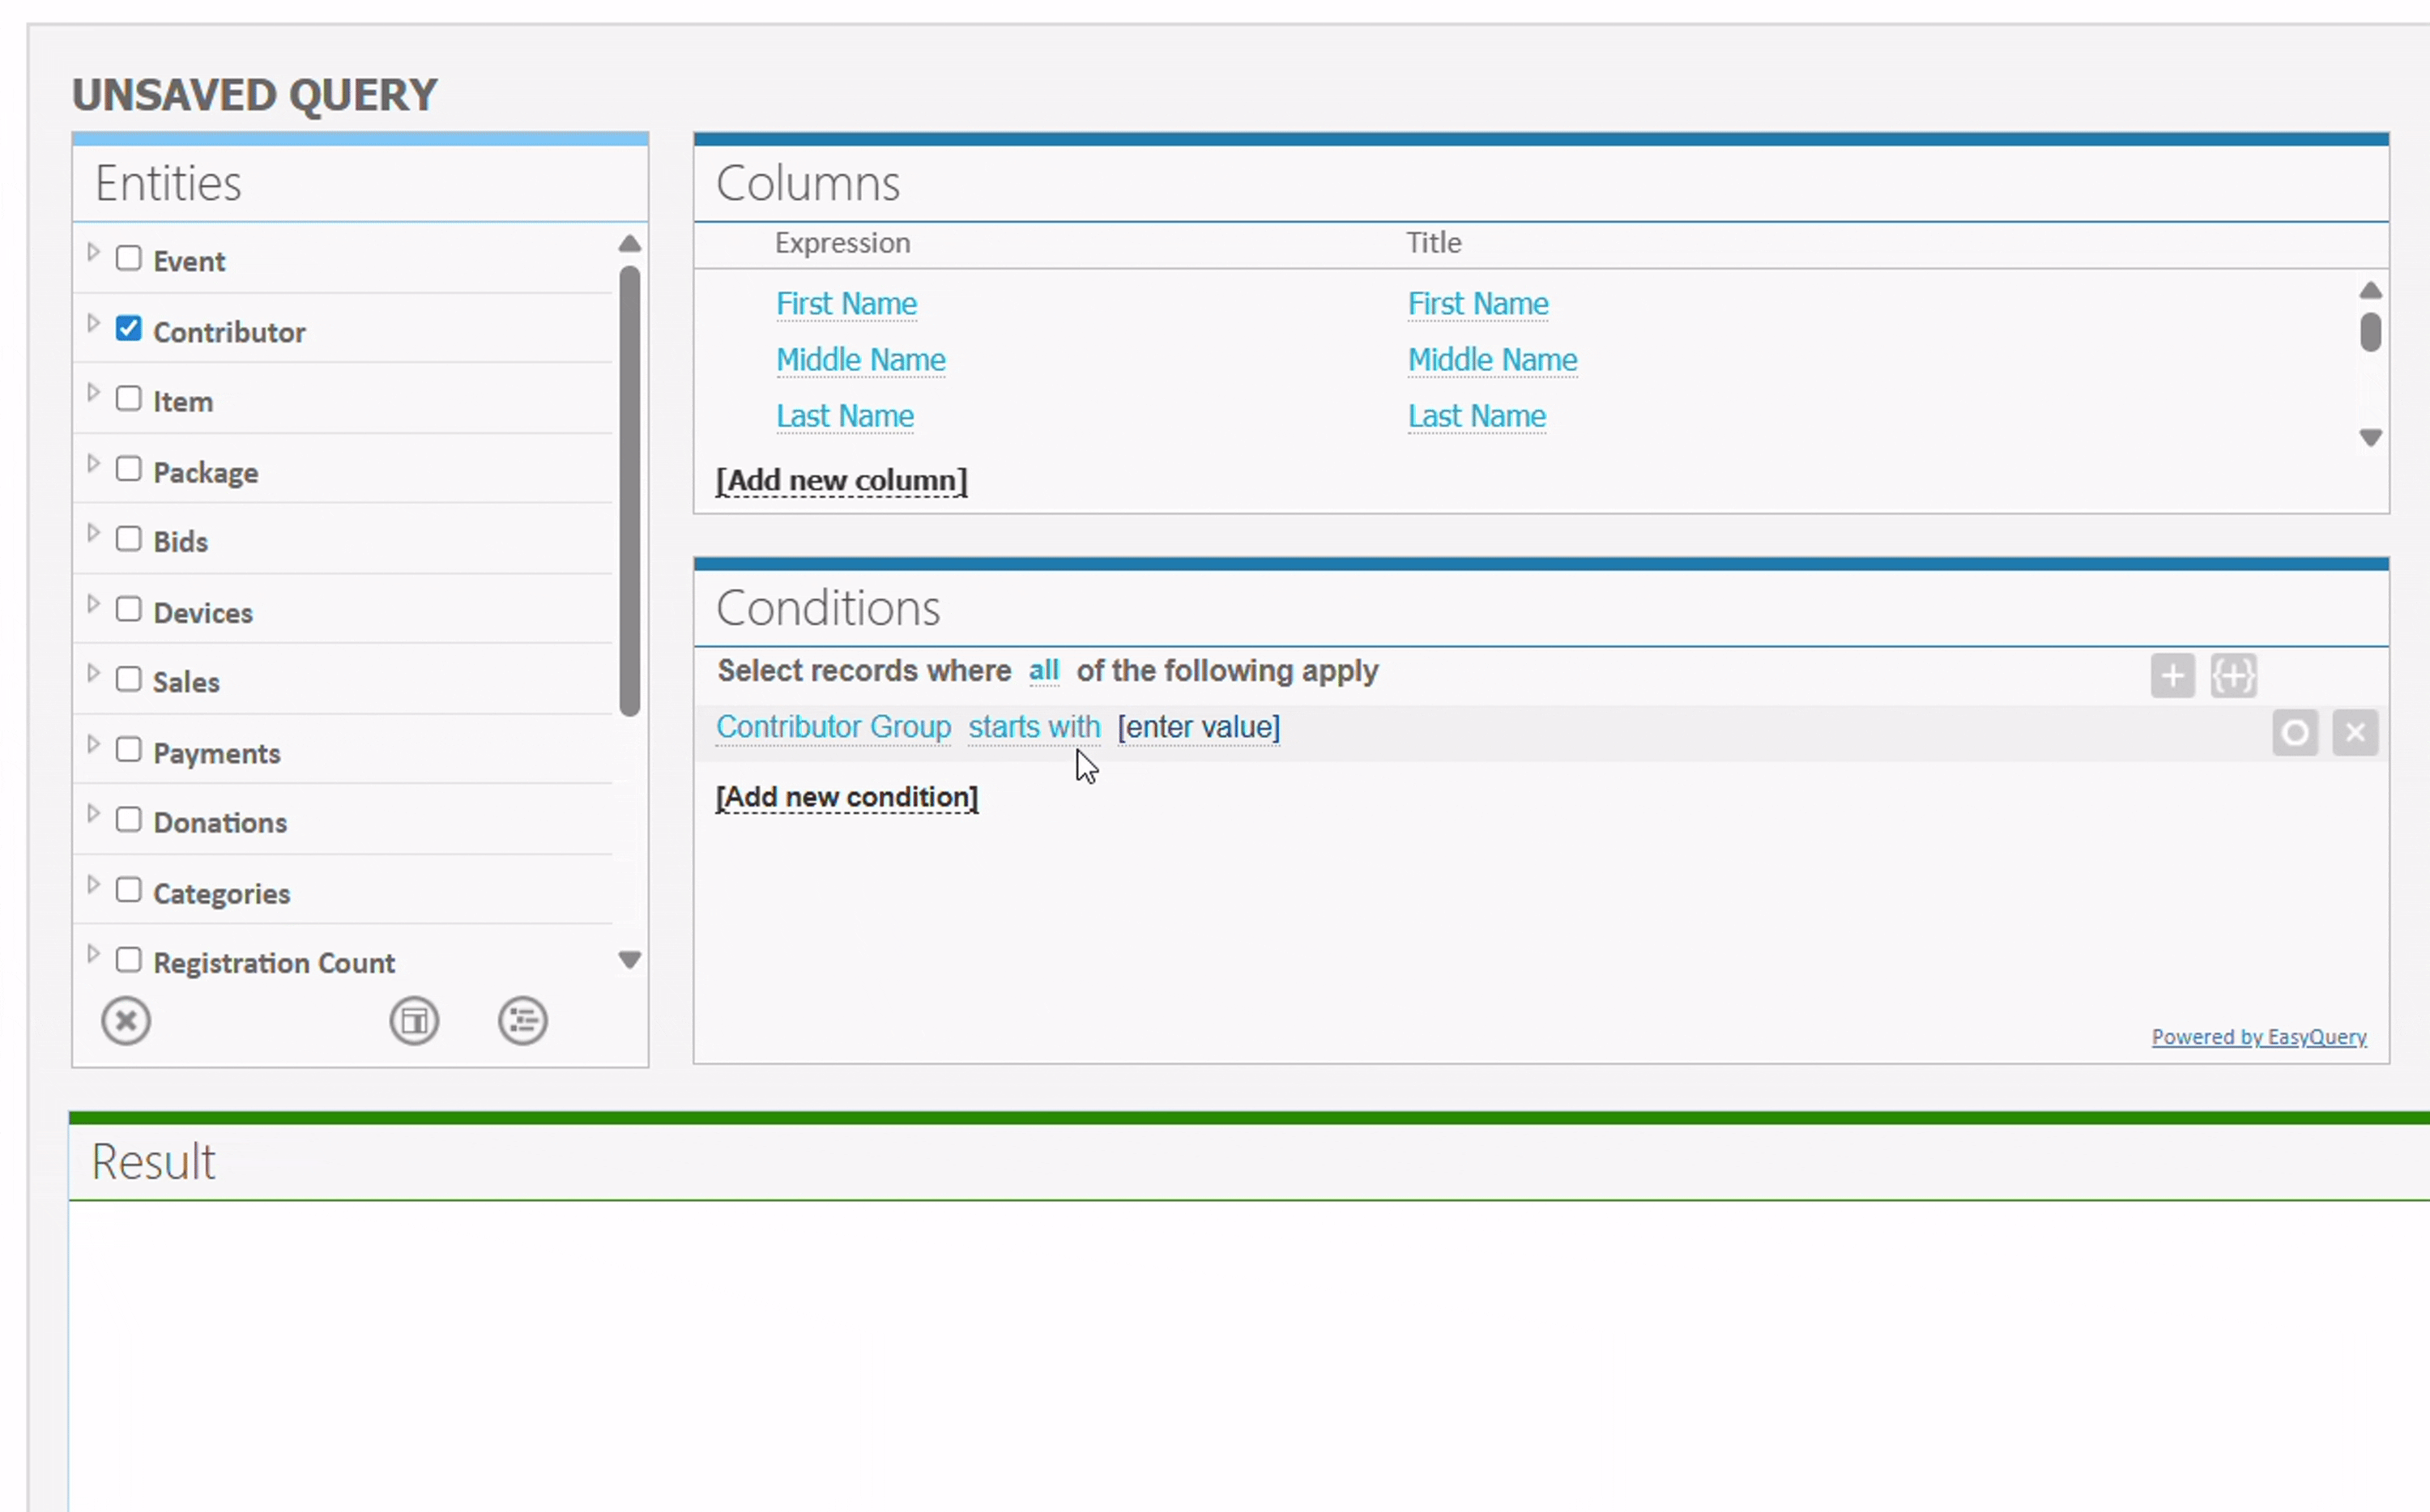Uncheck the Contributor entity checkbox
The image size is (2430, 1512).
(x=129, y=328)
